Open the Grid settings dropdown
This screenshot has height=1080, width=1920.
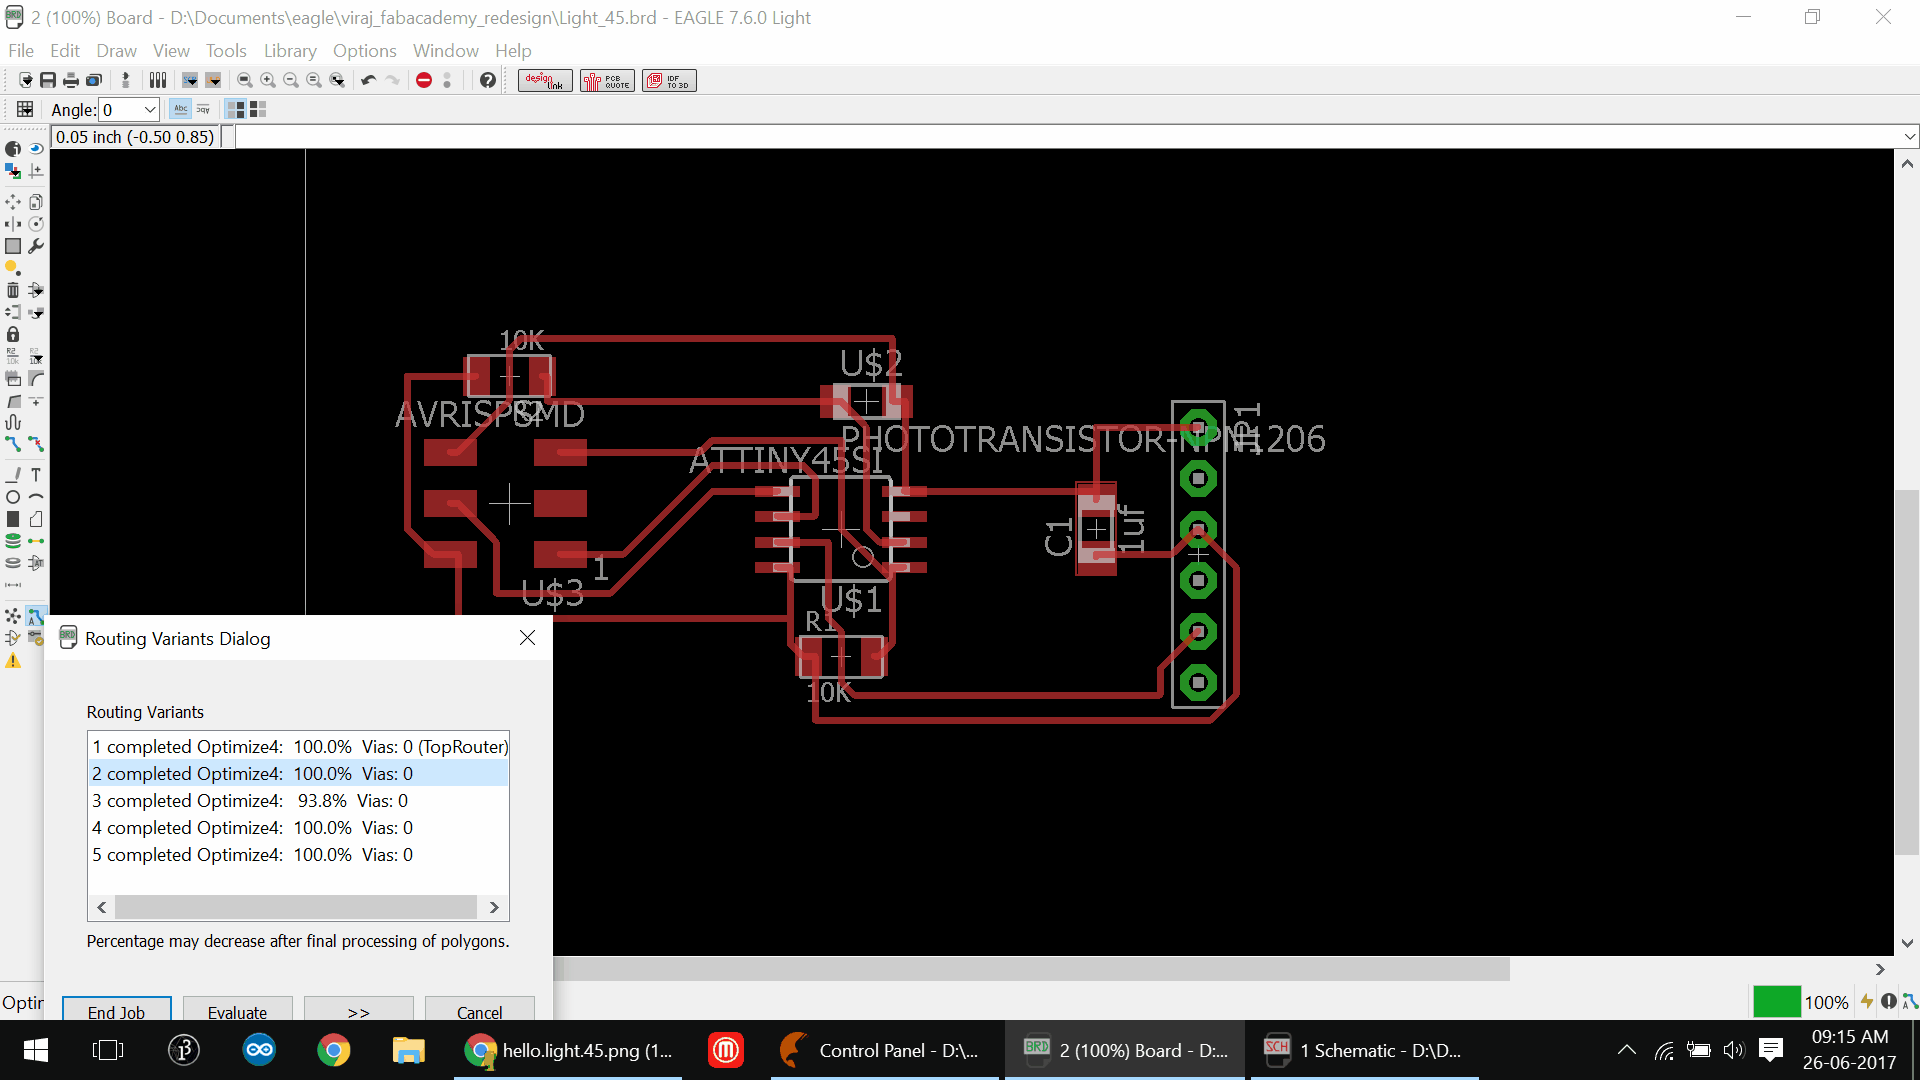[x=25, y=109]
